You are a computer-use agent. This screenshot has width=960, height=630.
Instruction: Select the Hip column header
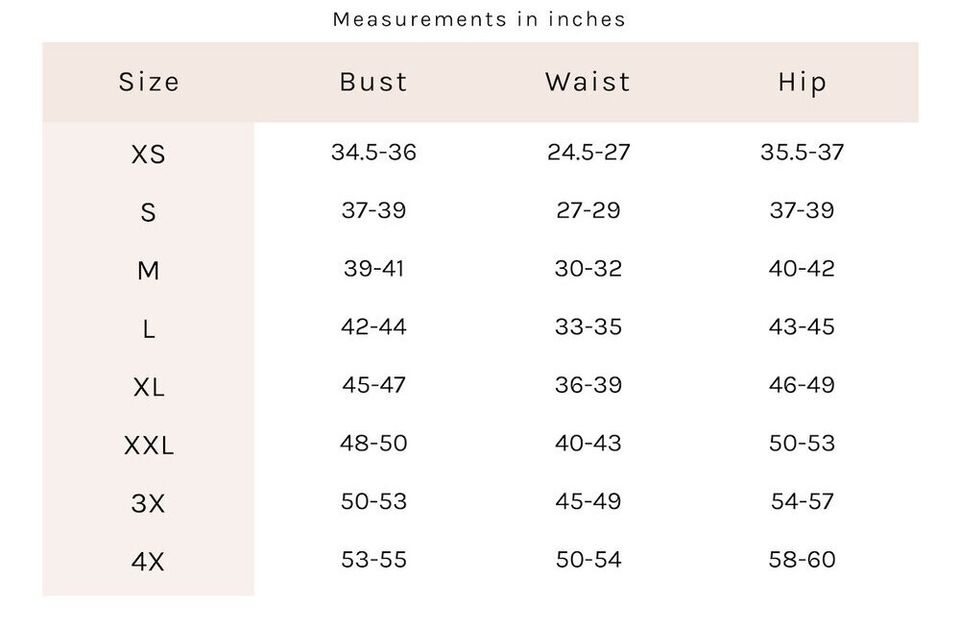(x=802, y=83)
